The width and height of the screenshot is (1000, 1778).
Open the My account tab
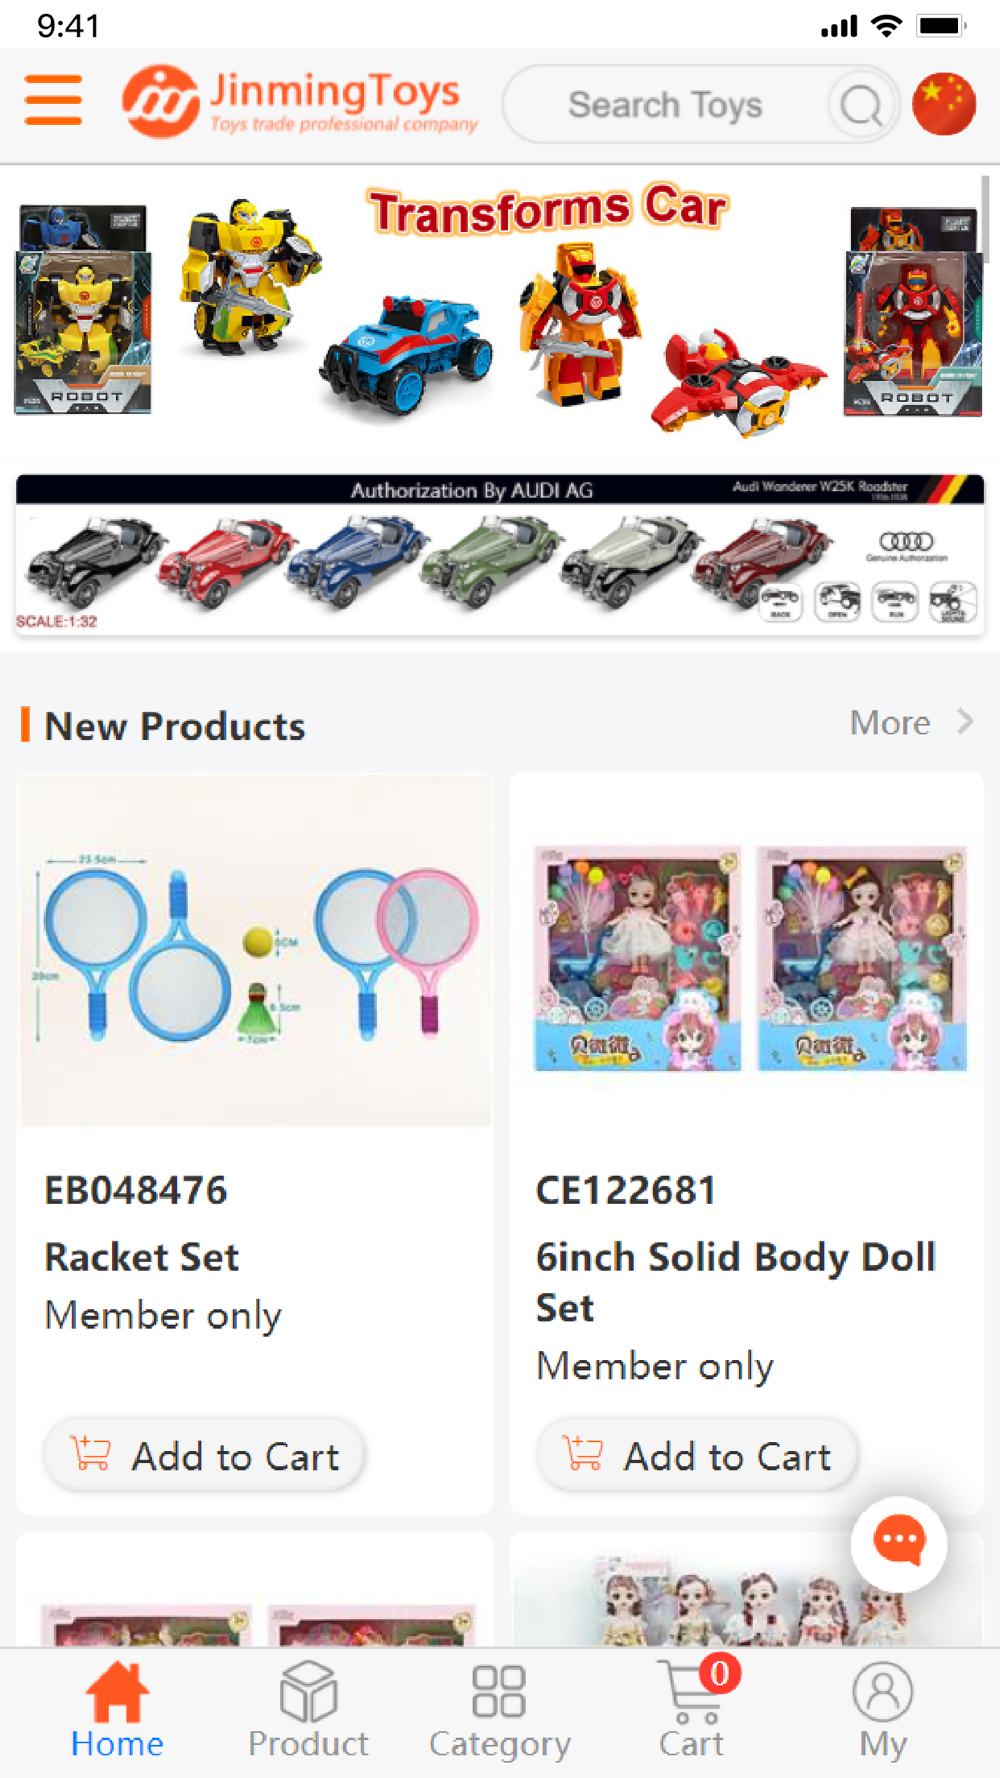click(x=882, y=1711)
